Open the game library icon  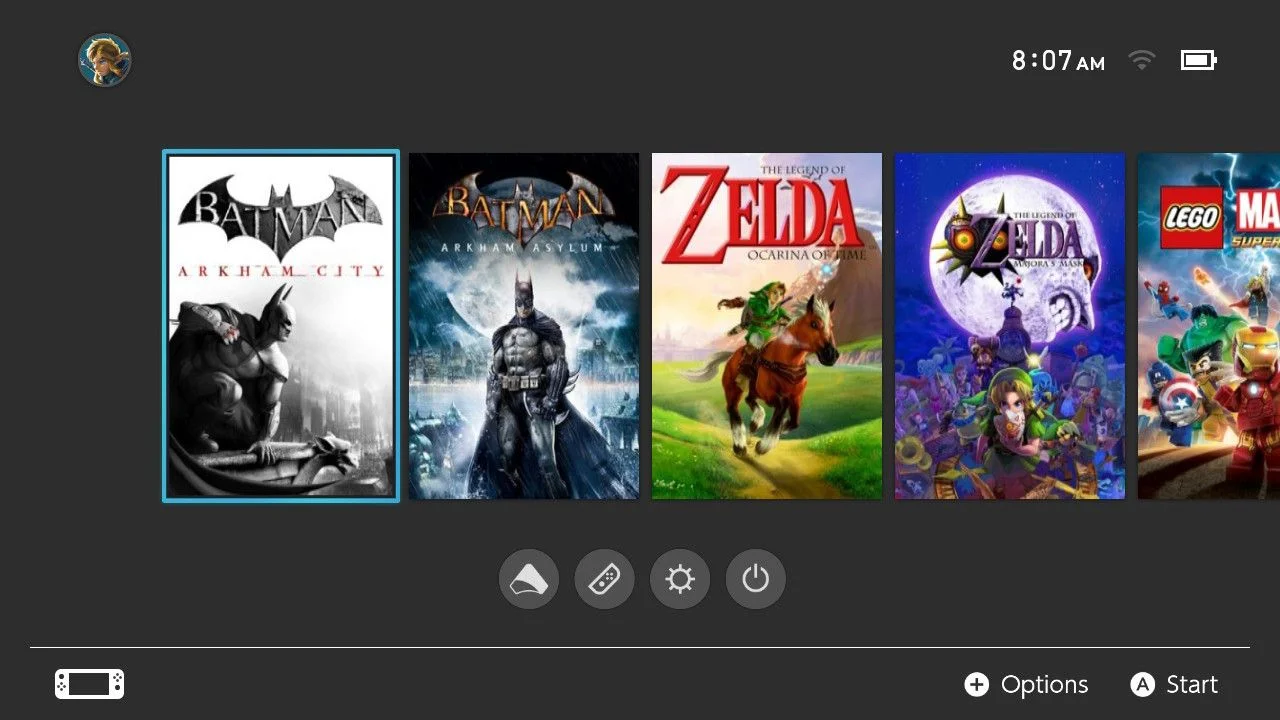(x=528, y=579)
